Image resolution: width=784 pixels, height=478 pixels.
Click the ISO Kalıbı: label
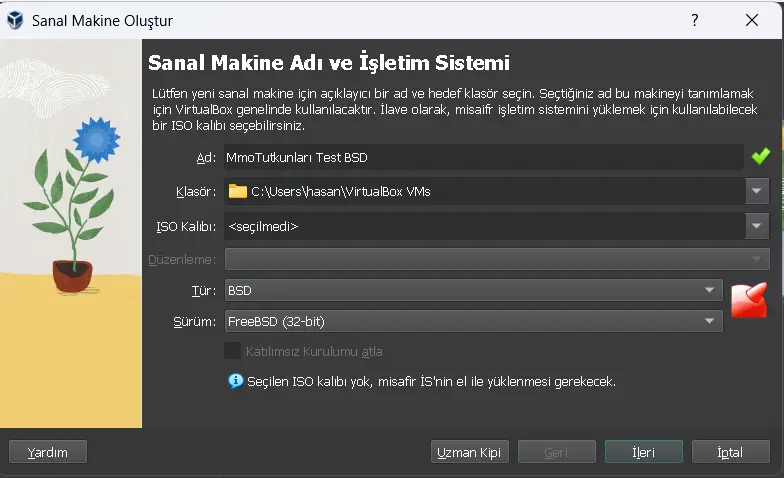coord(186,226)
